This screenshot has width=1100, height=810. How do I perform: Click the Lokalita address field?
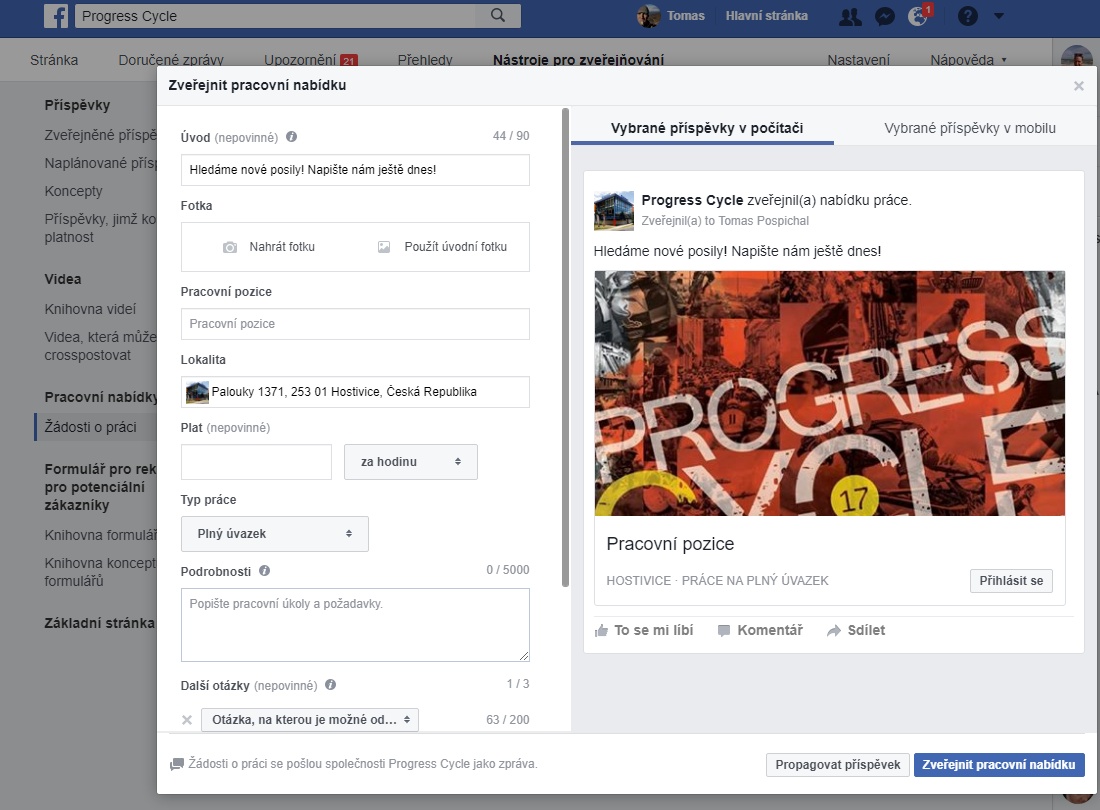click(355, 392)
